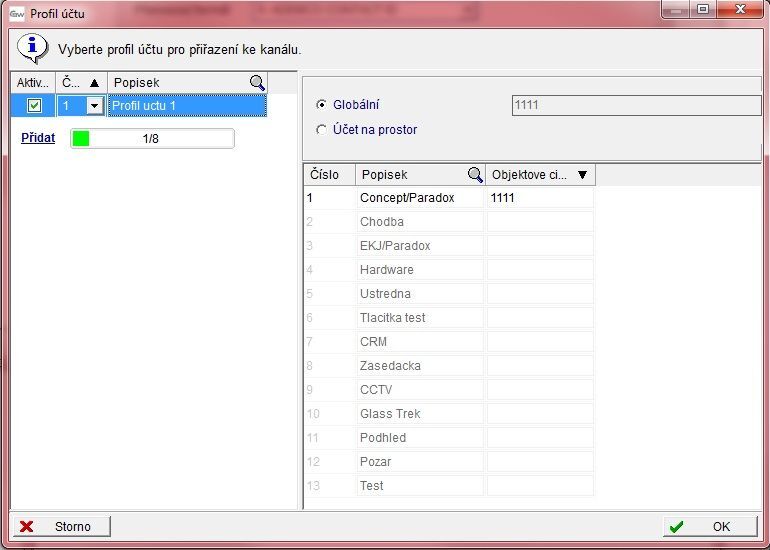Click the 1/8 profile usage progress bar
Viewport: 770px width, 550px height.
pyautogui.click(x=152, y=139)
